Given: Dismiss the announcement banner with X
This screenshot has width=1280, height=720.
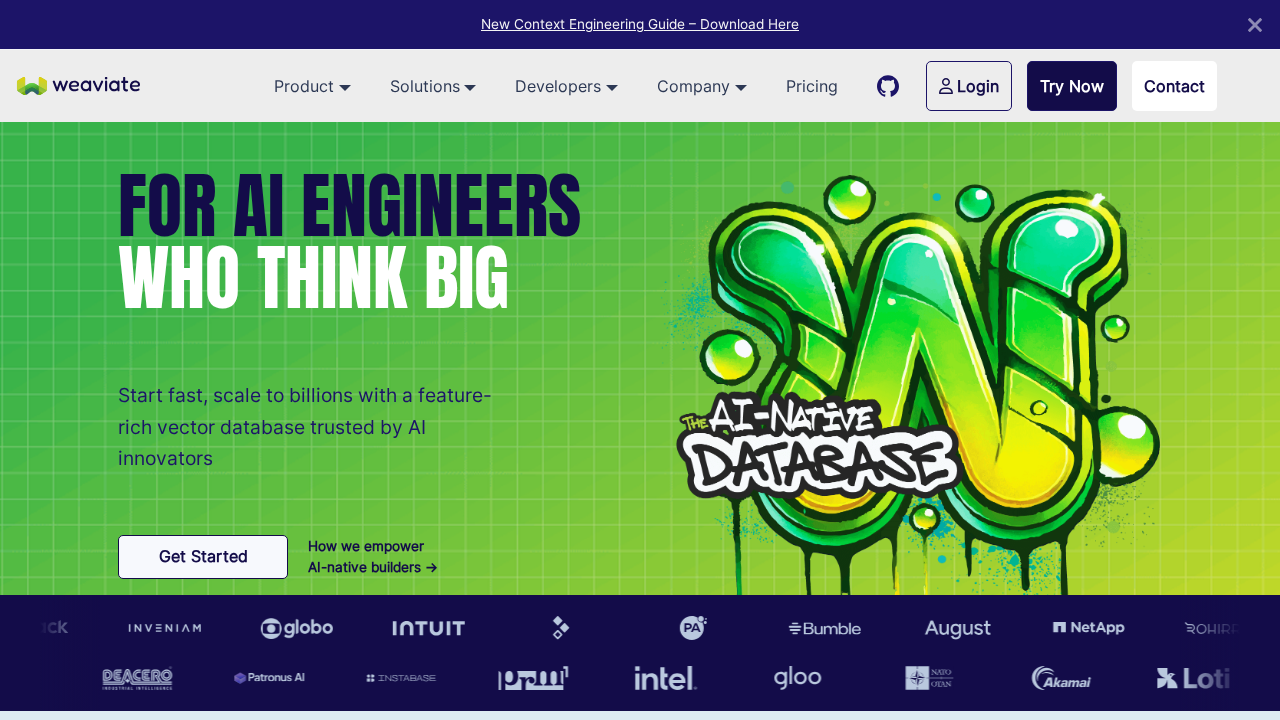Looking at the screenshot, I should click(x=1254, y=25).
